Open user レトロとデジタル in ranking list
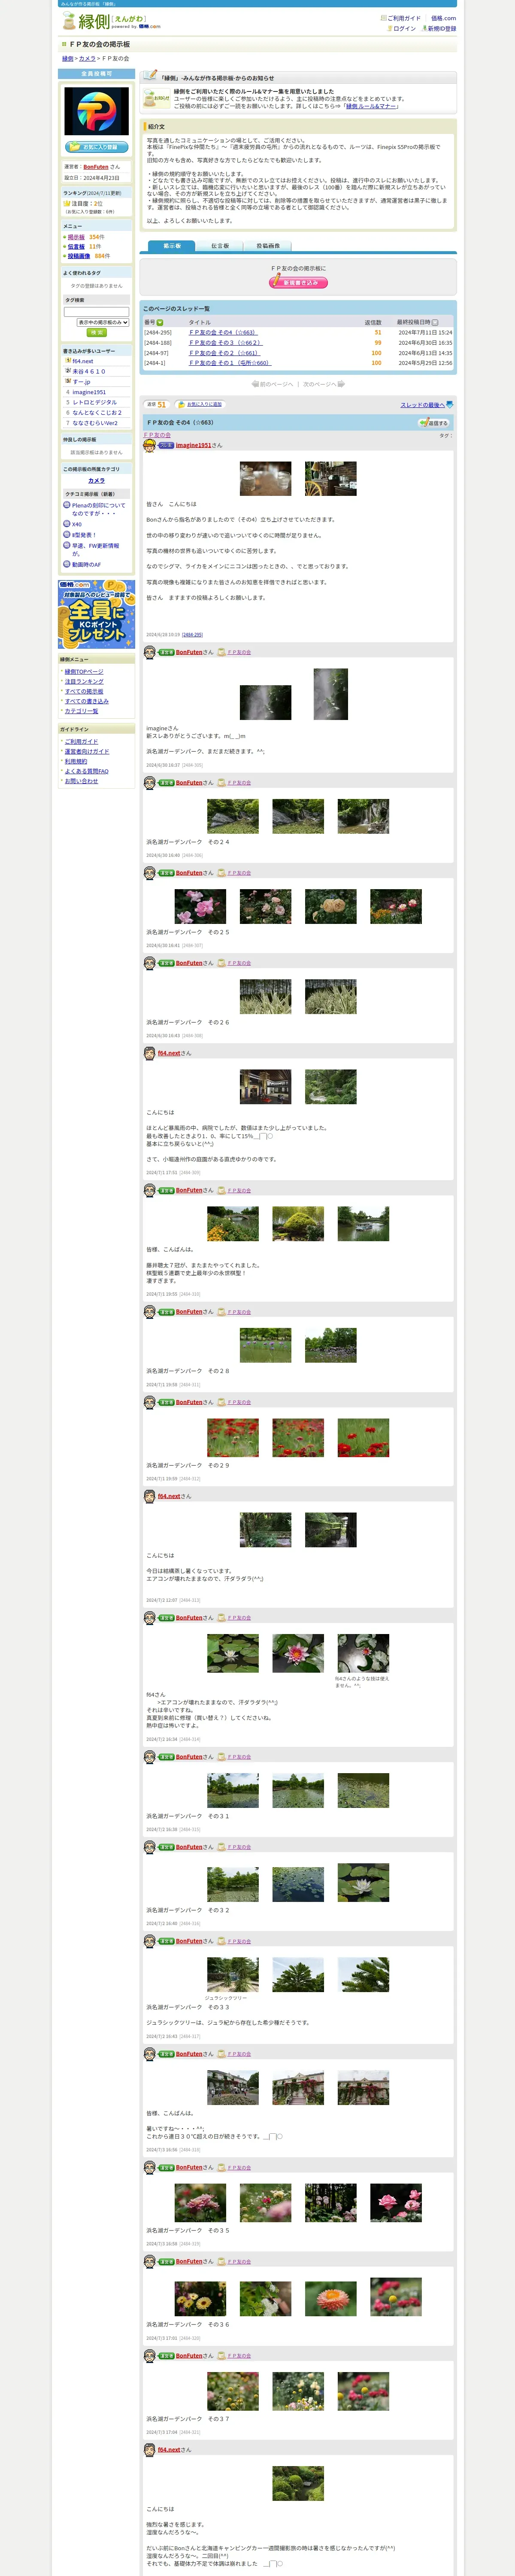The height and width of the screenshot is (2576, 515). (95, 402)
